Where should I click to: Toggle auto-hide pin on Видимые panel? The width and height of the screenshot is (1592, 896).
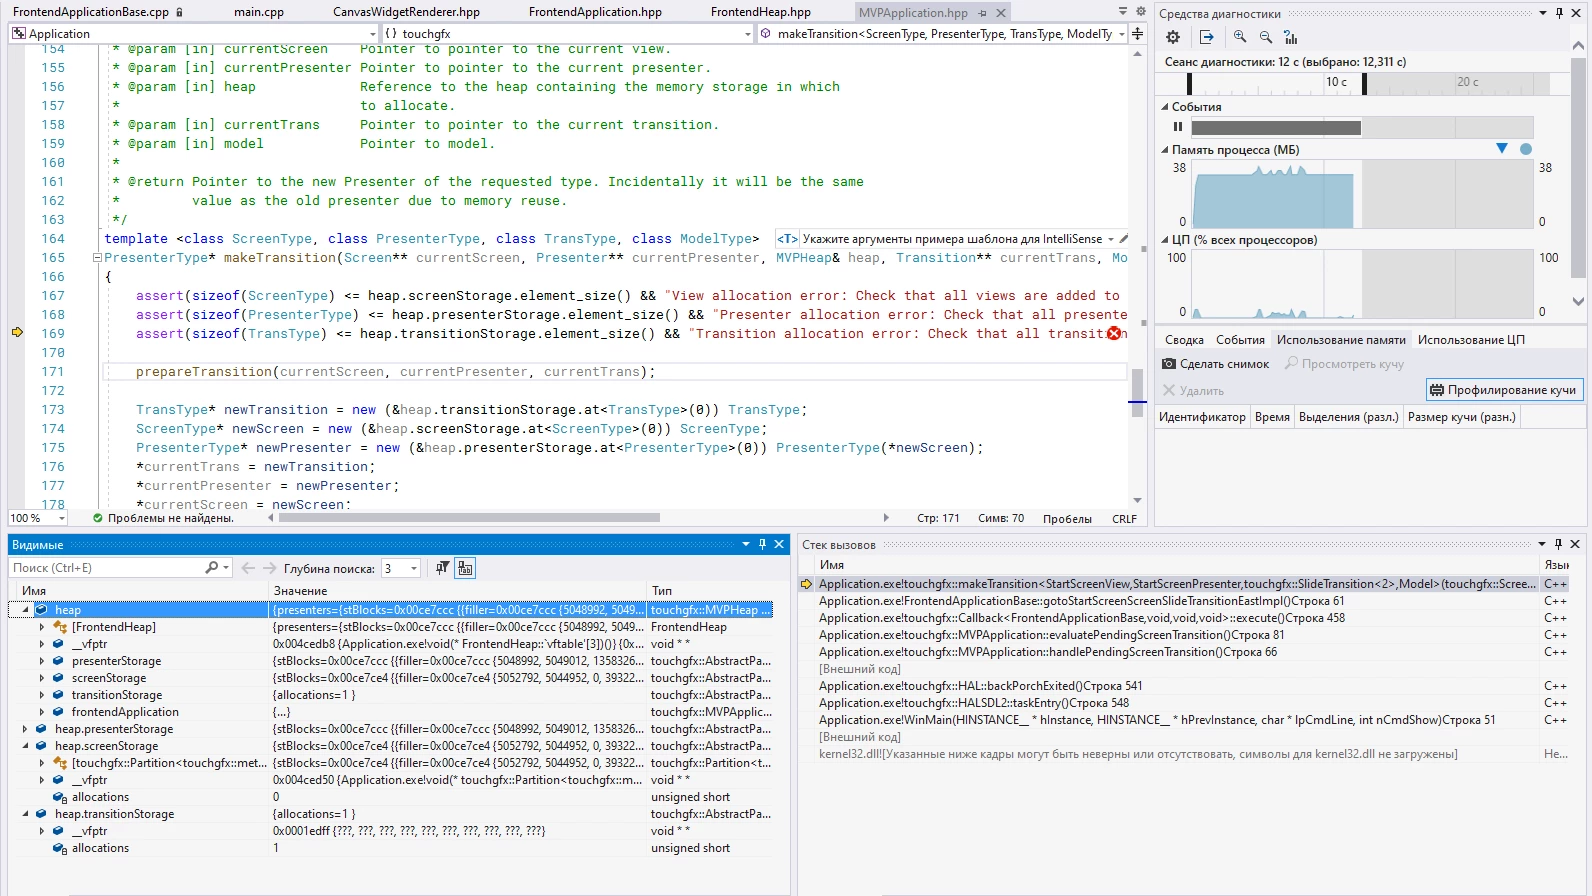(762, 544)
